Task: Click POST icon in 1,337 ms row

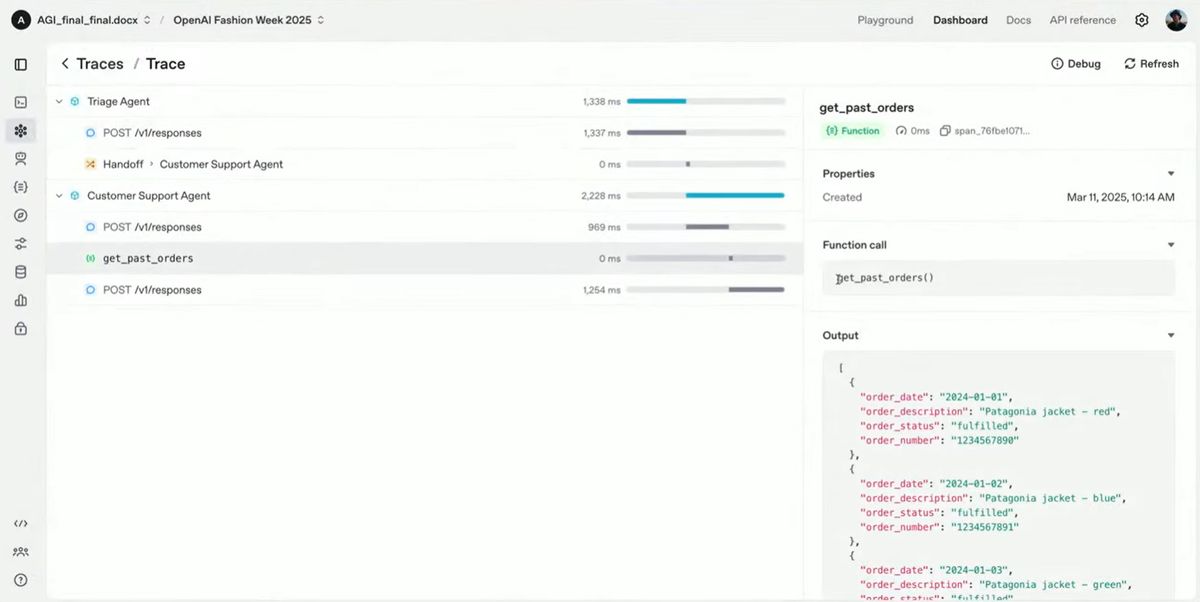Action: (90, 132)
